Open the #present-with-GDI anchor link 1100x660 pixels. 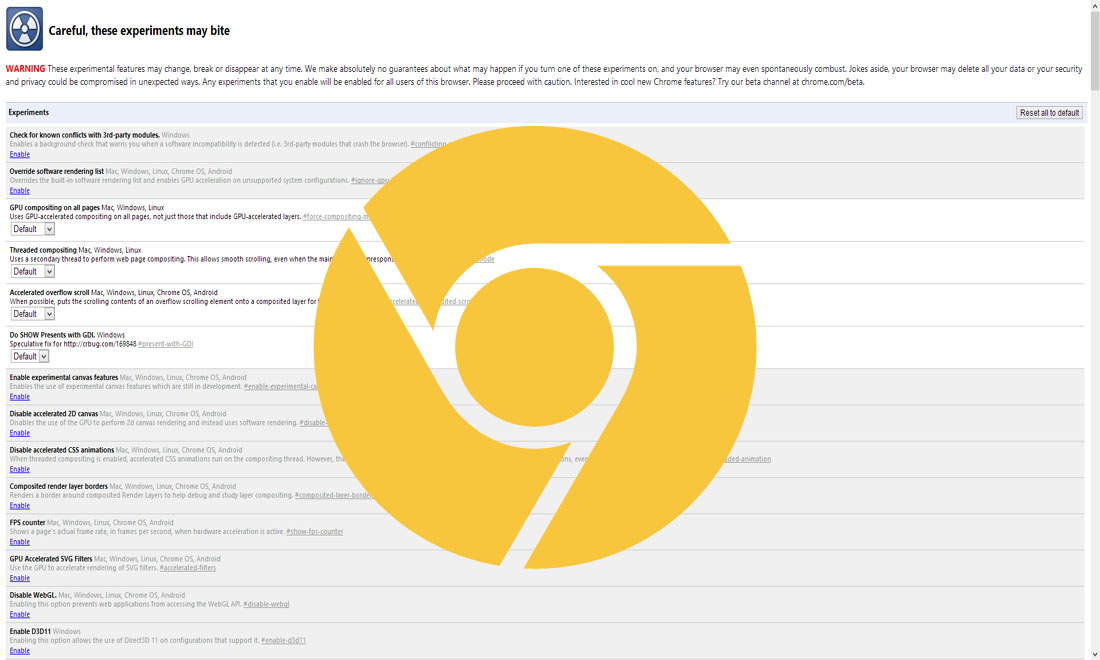click(x=166, y=344)
